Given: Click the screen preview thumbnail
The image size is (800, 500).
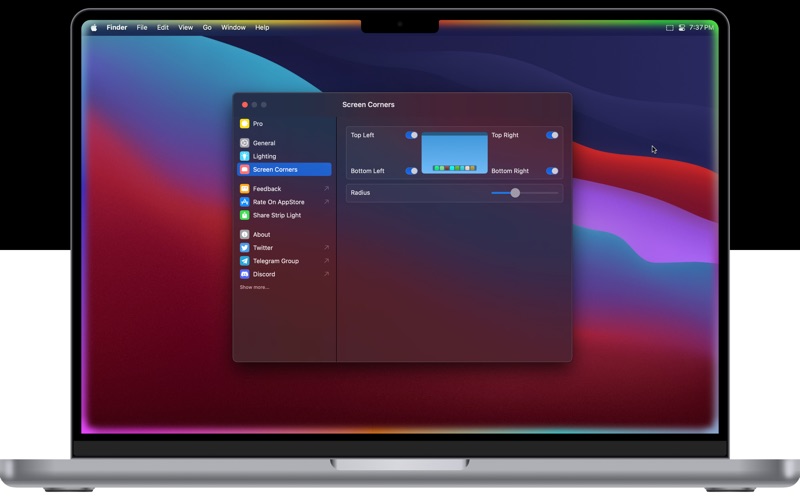Looking at the screenshot, I should 454,153.
